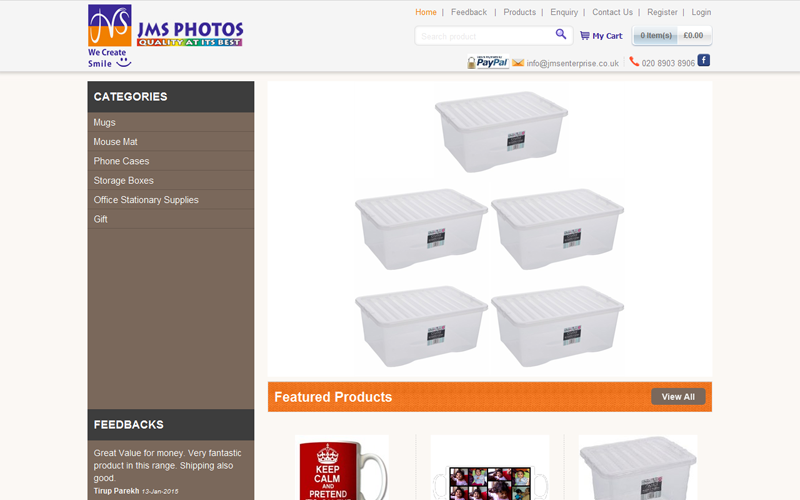This screenshot has width=800, height=500.
Task: Select the Storage Boxes category
Action: 171,181
